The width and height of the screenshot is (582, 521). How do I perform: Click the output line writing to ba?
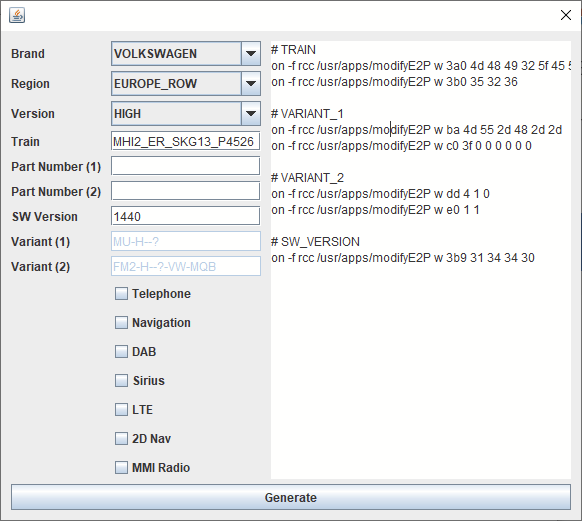click(416, 130)
